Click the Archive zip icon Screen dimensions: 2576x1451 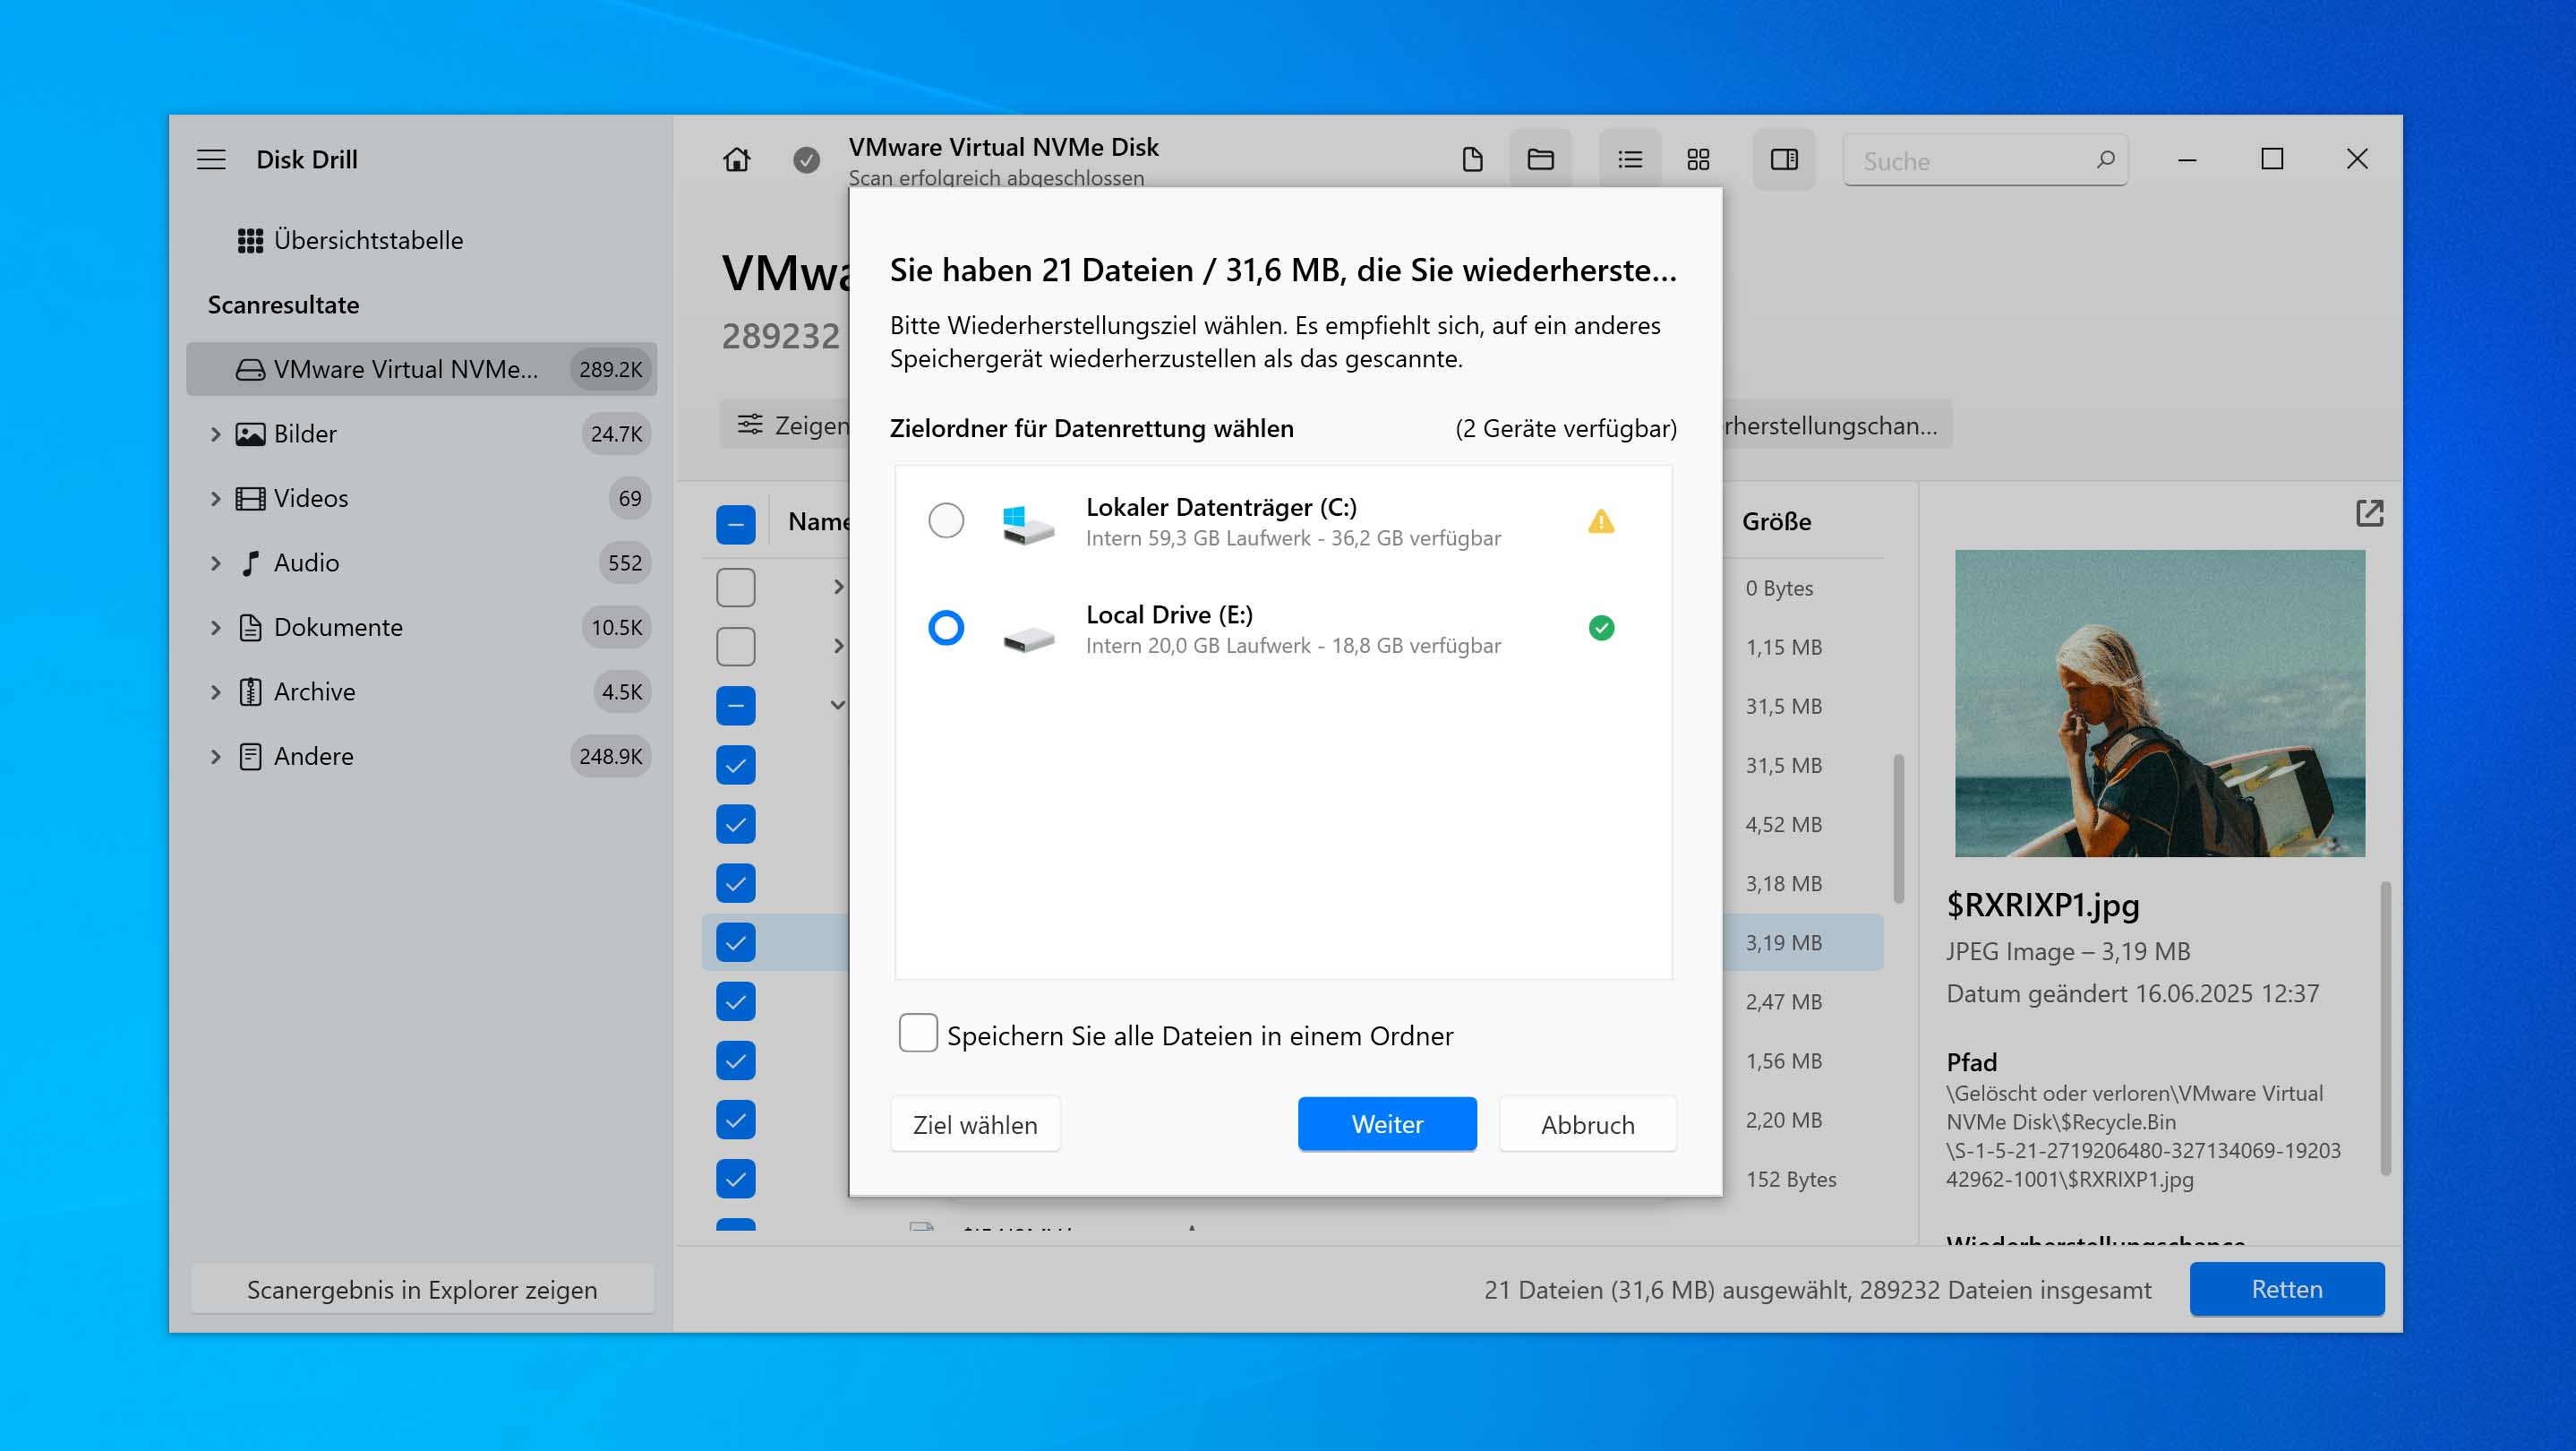250,692
